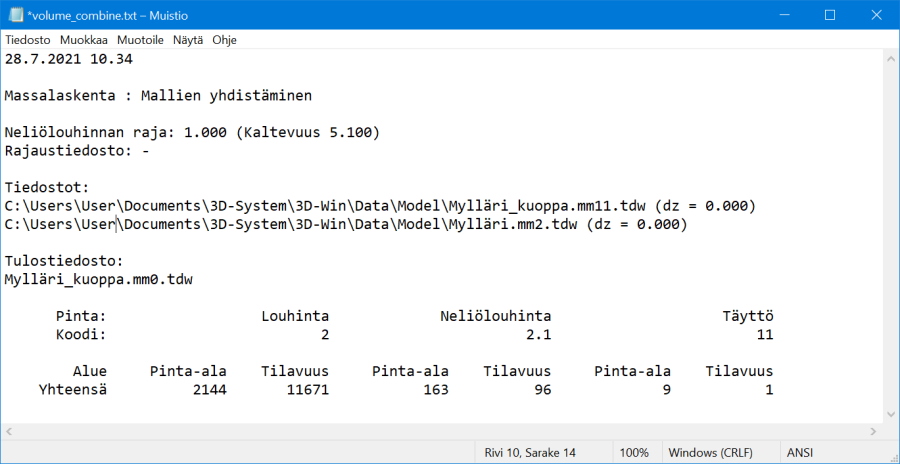
Task: Click the Windows (CRLF) status bar field
Action: 712,452
